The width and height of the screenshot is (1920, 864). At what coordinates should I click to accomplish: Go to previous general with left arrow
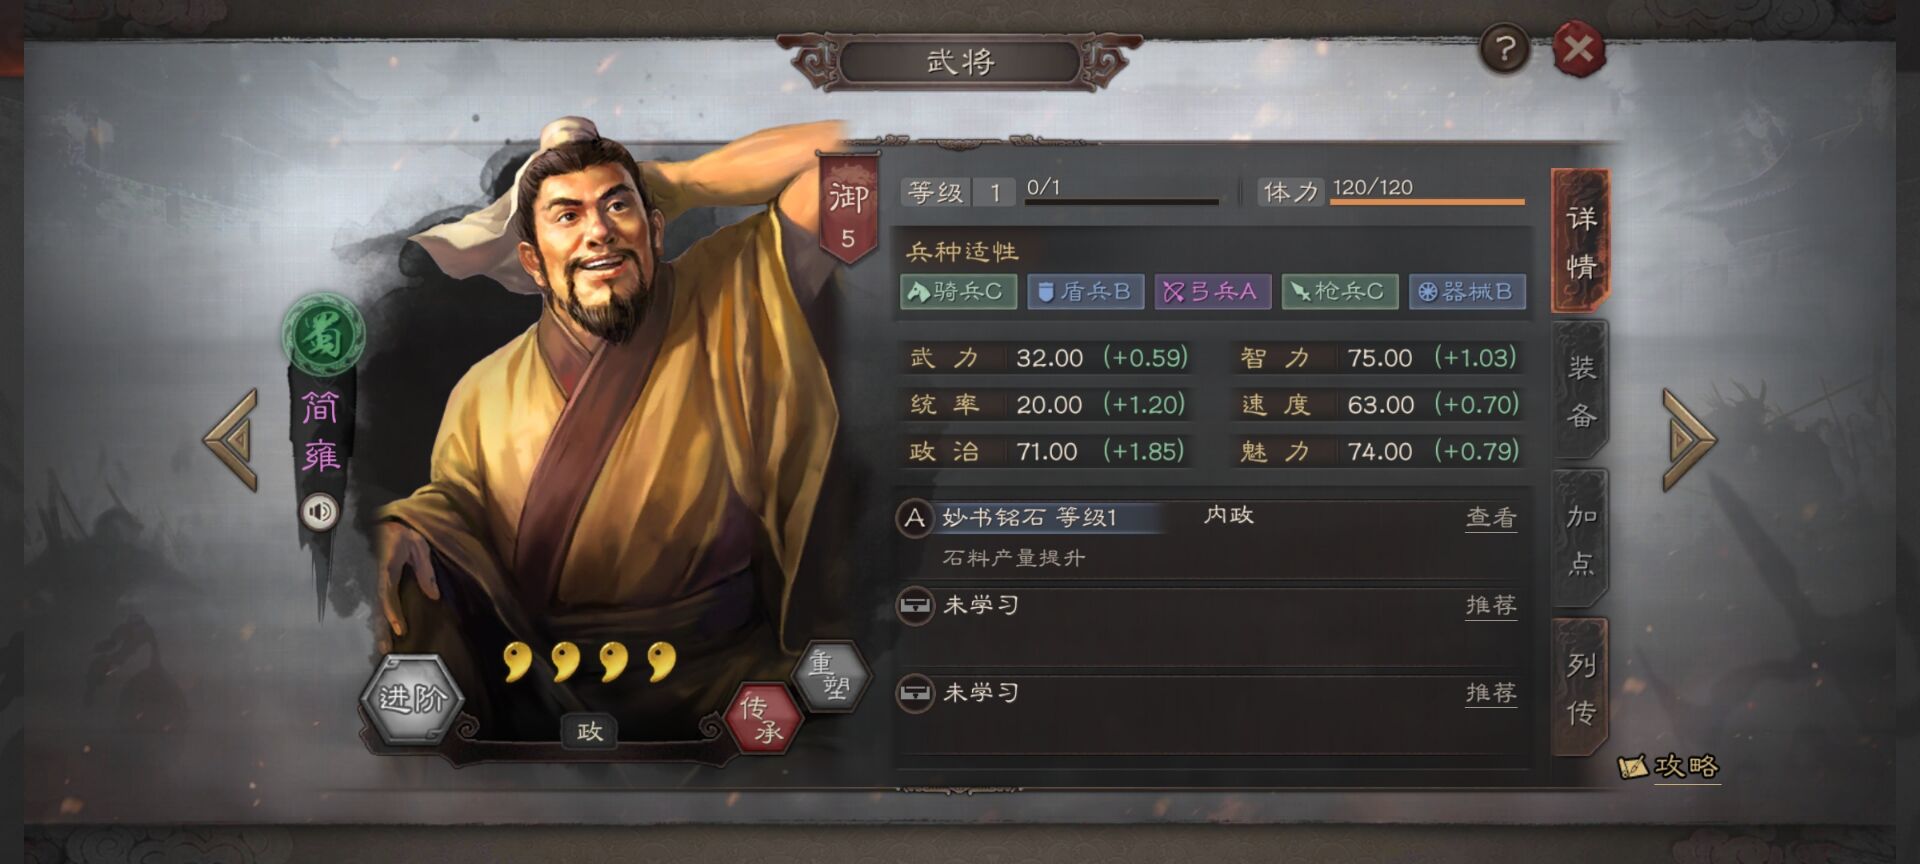tap(231, 440)
